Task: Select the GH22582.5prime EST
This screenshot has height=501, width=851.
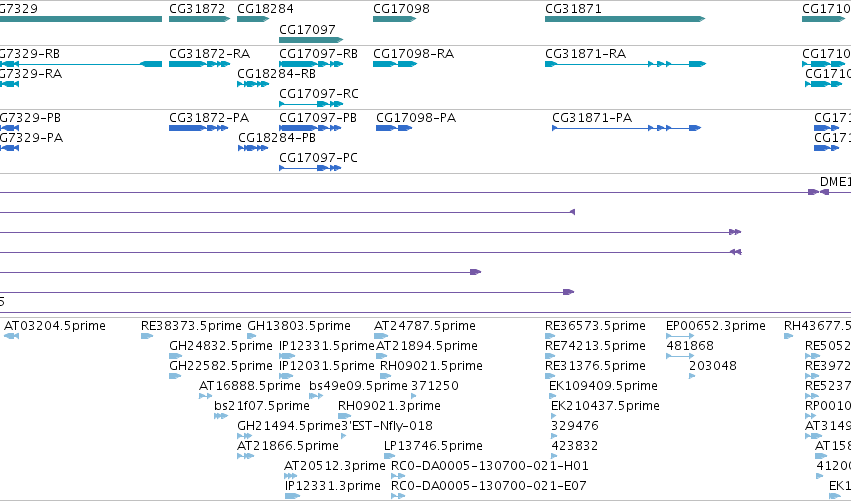Action: [175, 376]
